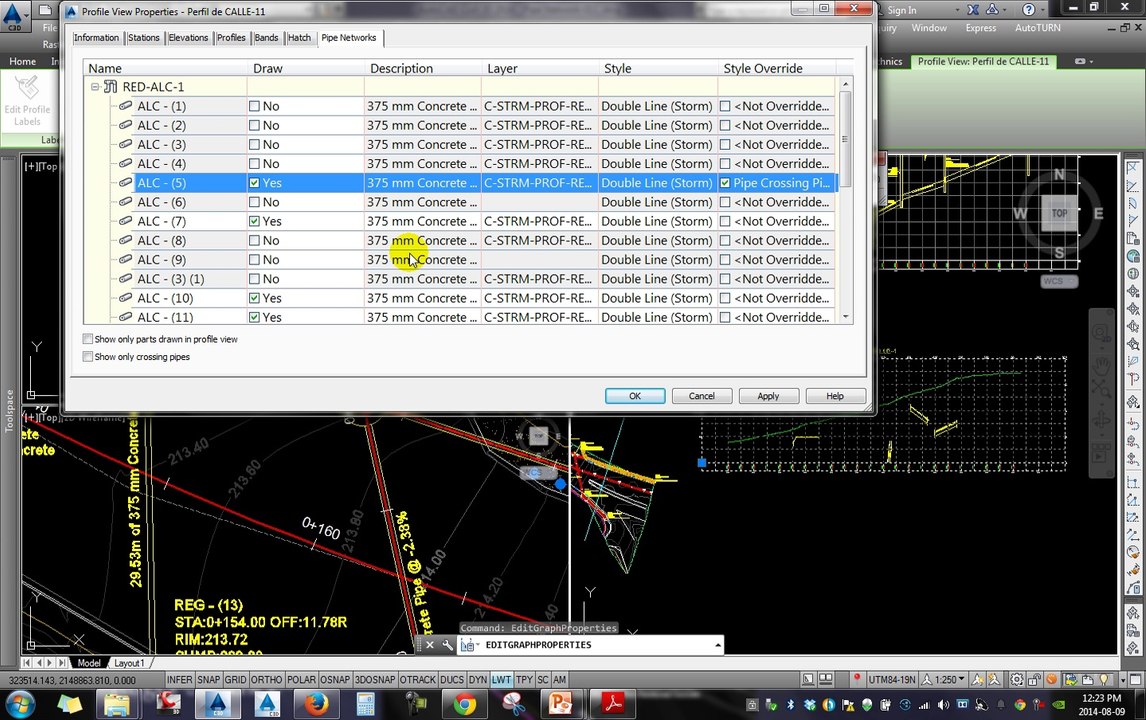Enable Draw checkbox for ALC - (4)
1146x720 pixels.
(x=254, y=164)
